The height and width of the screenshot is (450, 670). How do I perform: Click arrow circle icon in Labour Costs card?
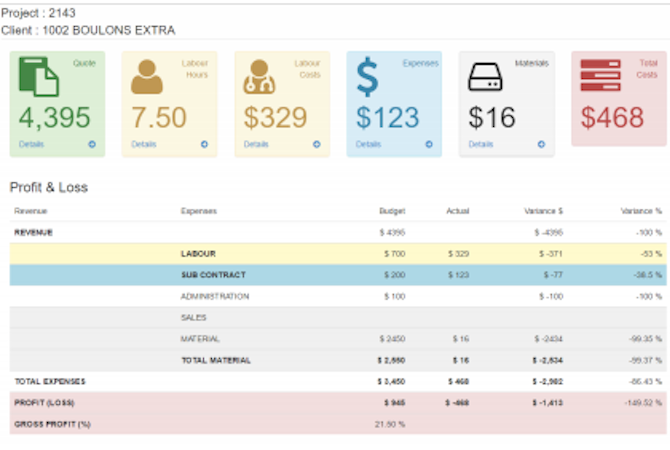tap(317, 144)
